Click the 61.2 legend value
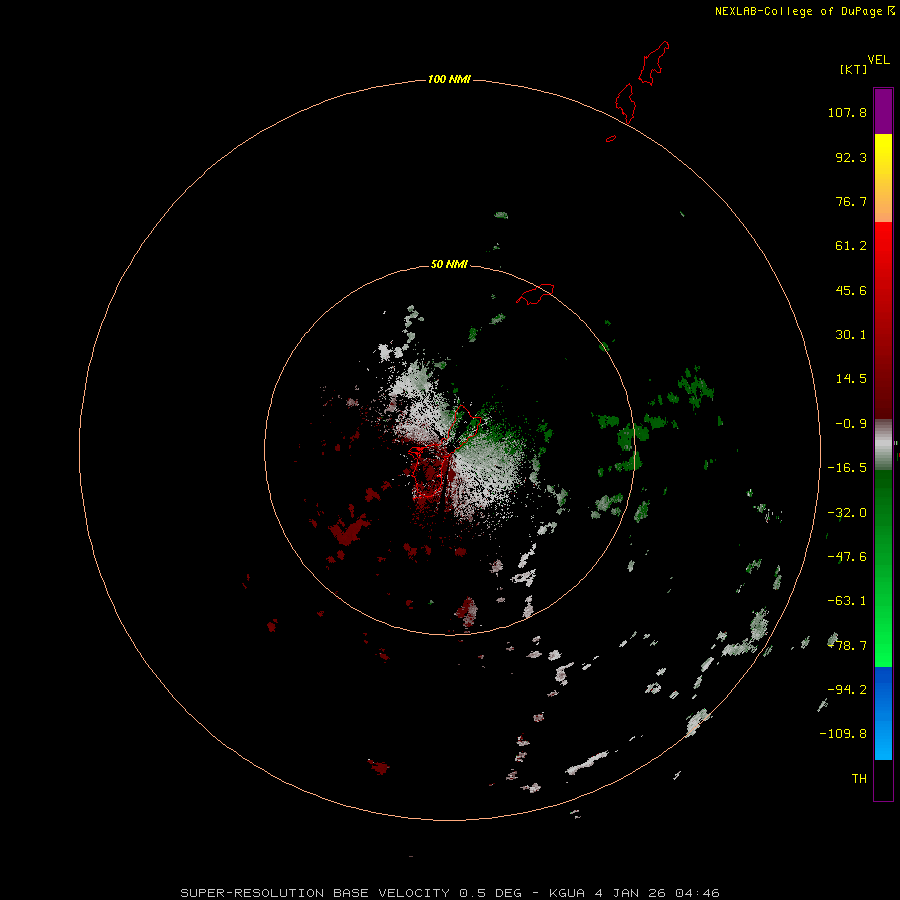The width and height of the screenshot is (900, 900). (851, 246)
